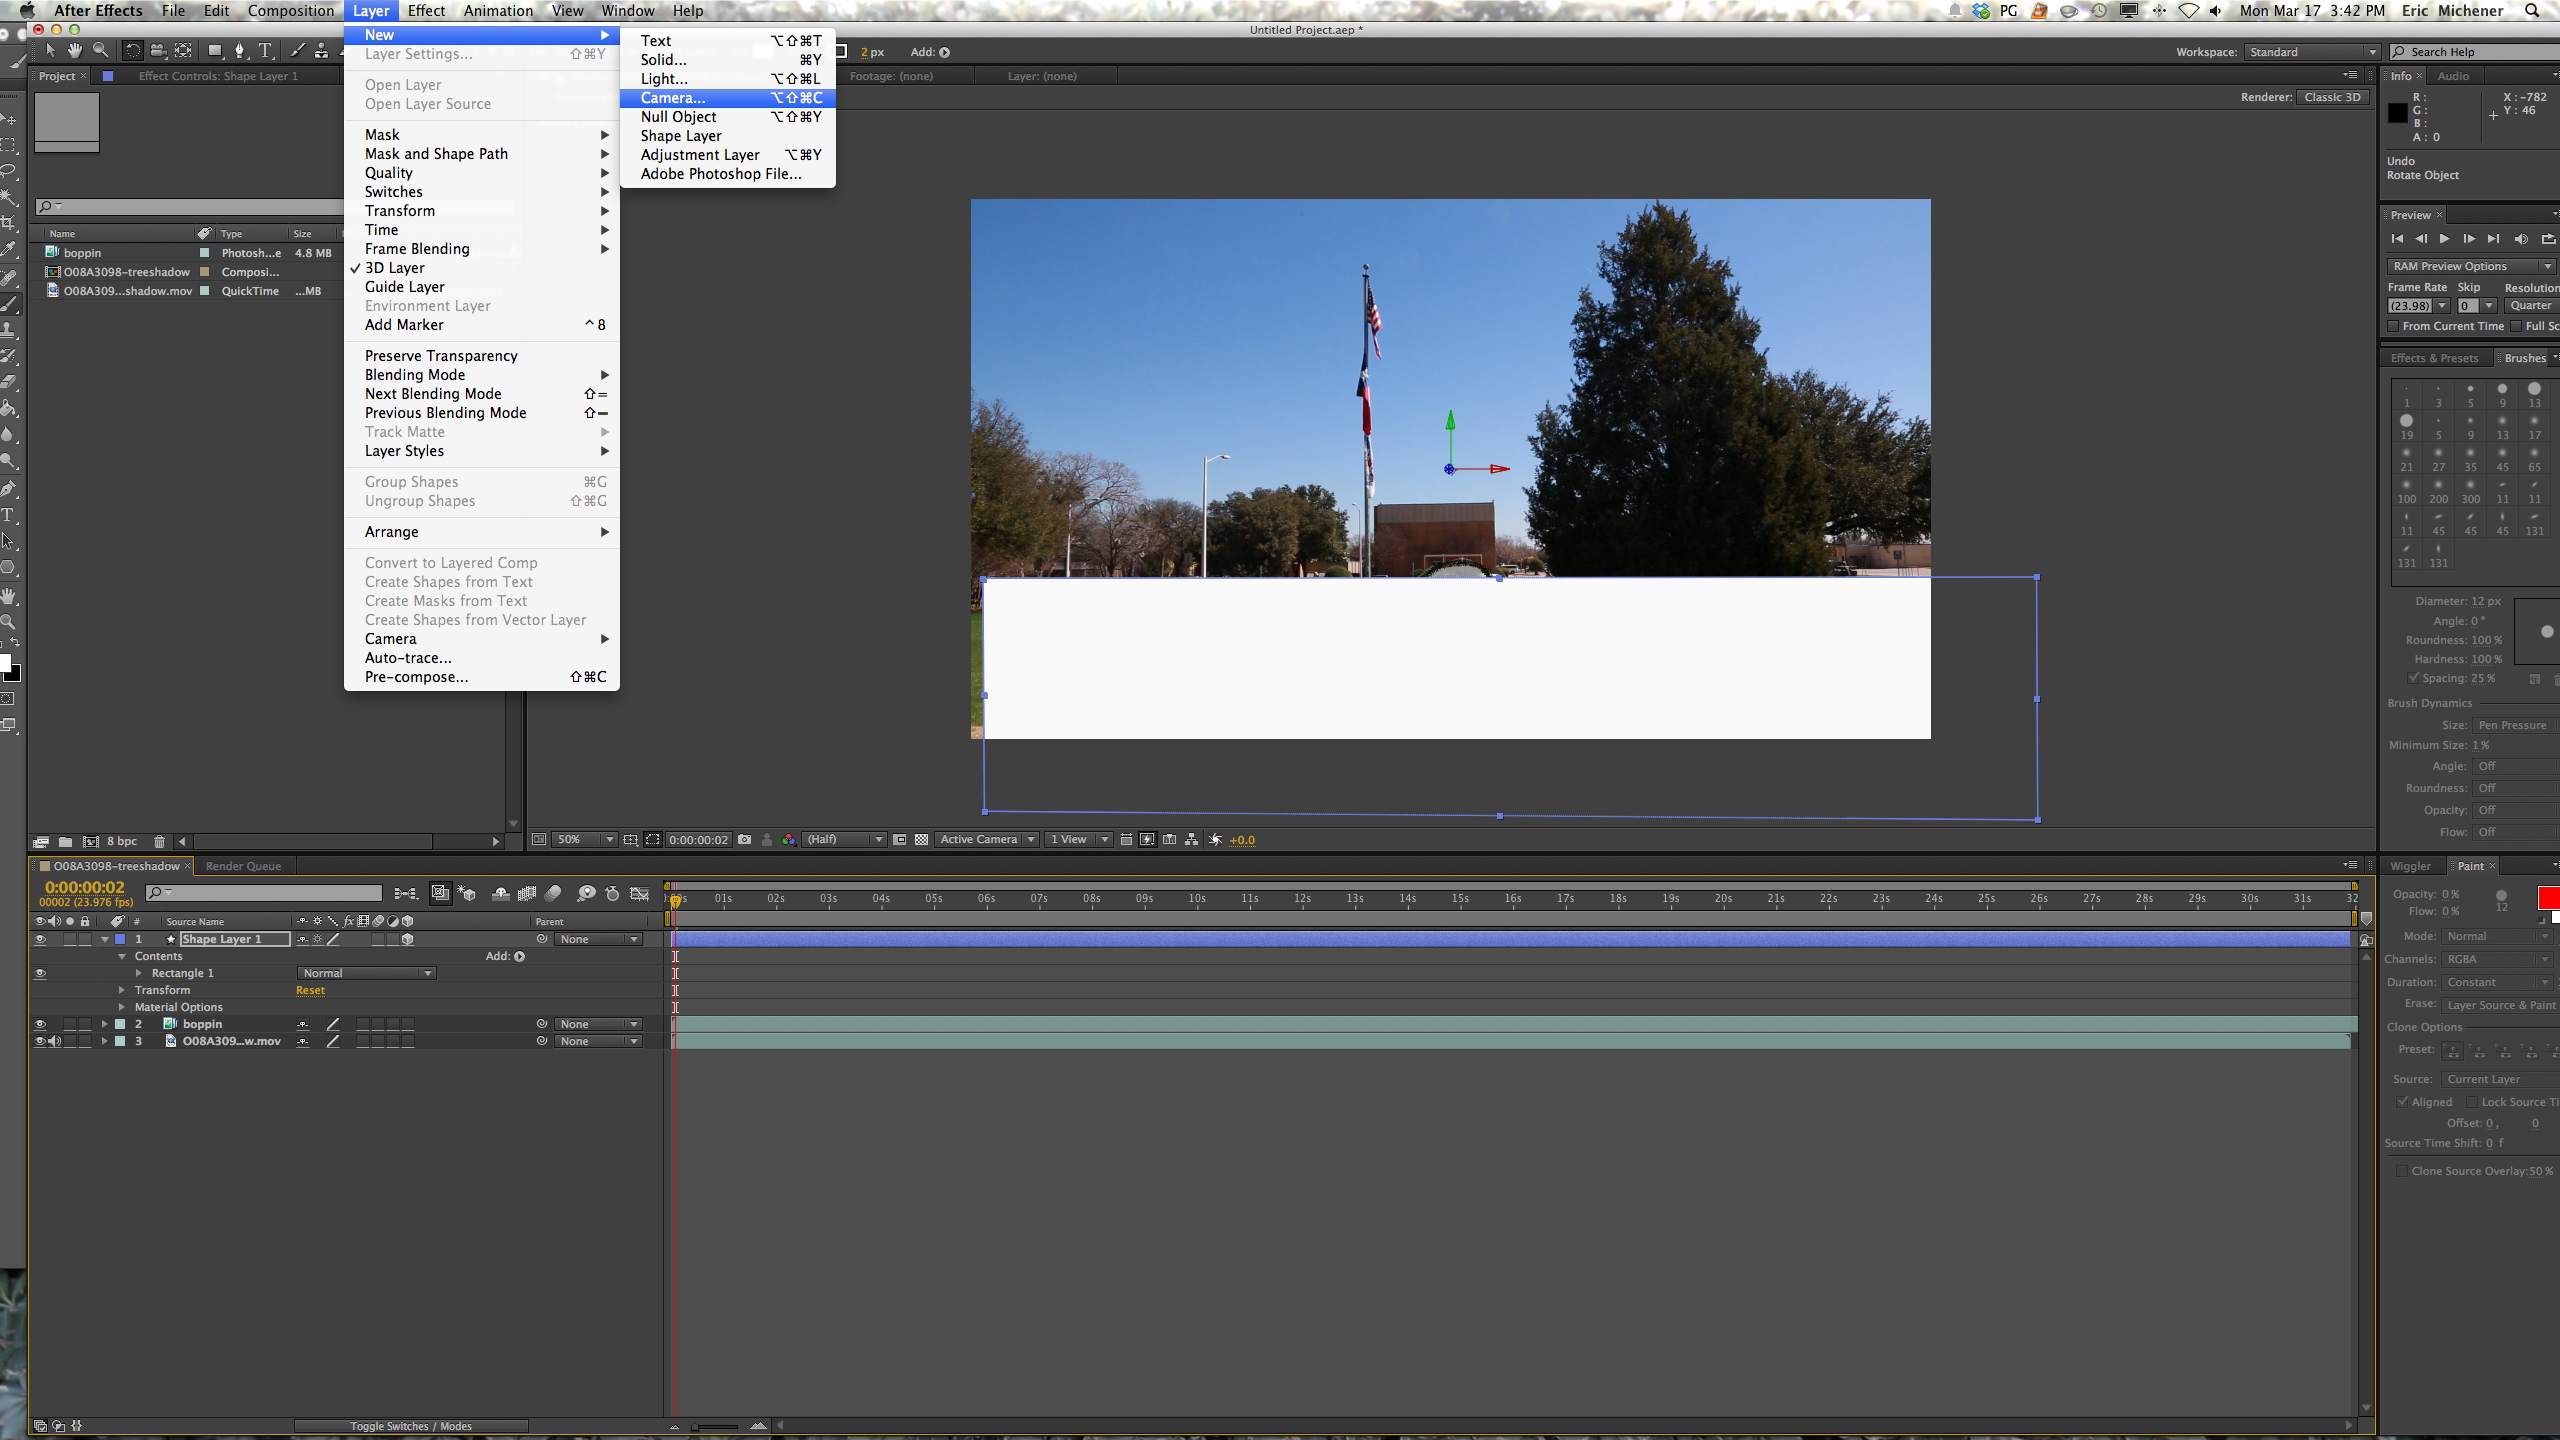The image size is (2560, 1440).
Task: Open the 50% magnification dropdown
Action: [586, 840]
